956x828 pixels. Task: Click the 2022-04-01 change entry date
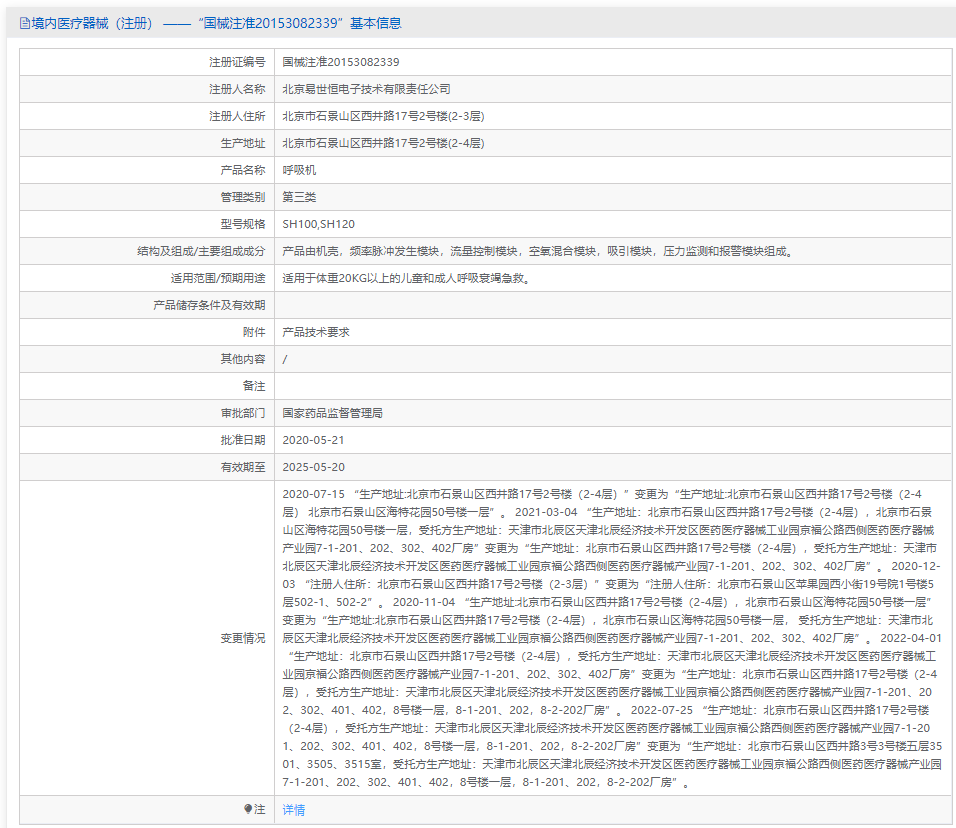[911, 638]
